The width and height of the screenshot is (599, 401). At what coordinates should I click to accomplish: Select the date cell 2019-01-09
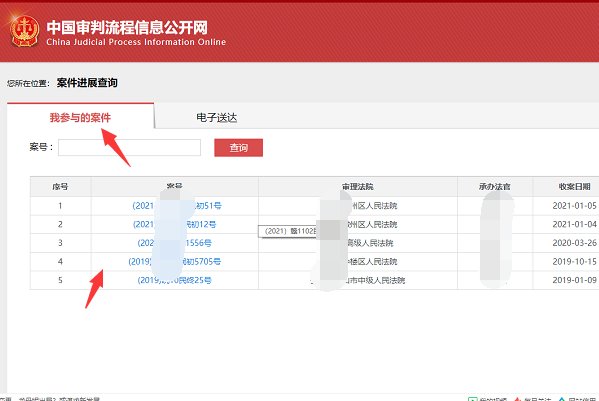coord(575,280)
